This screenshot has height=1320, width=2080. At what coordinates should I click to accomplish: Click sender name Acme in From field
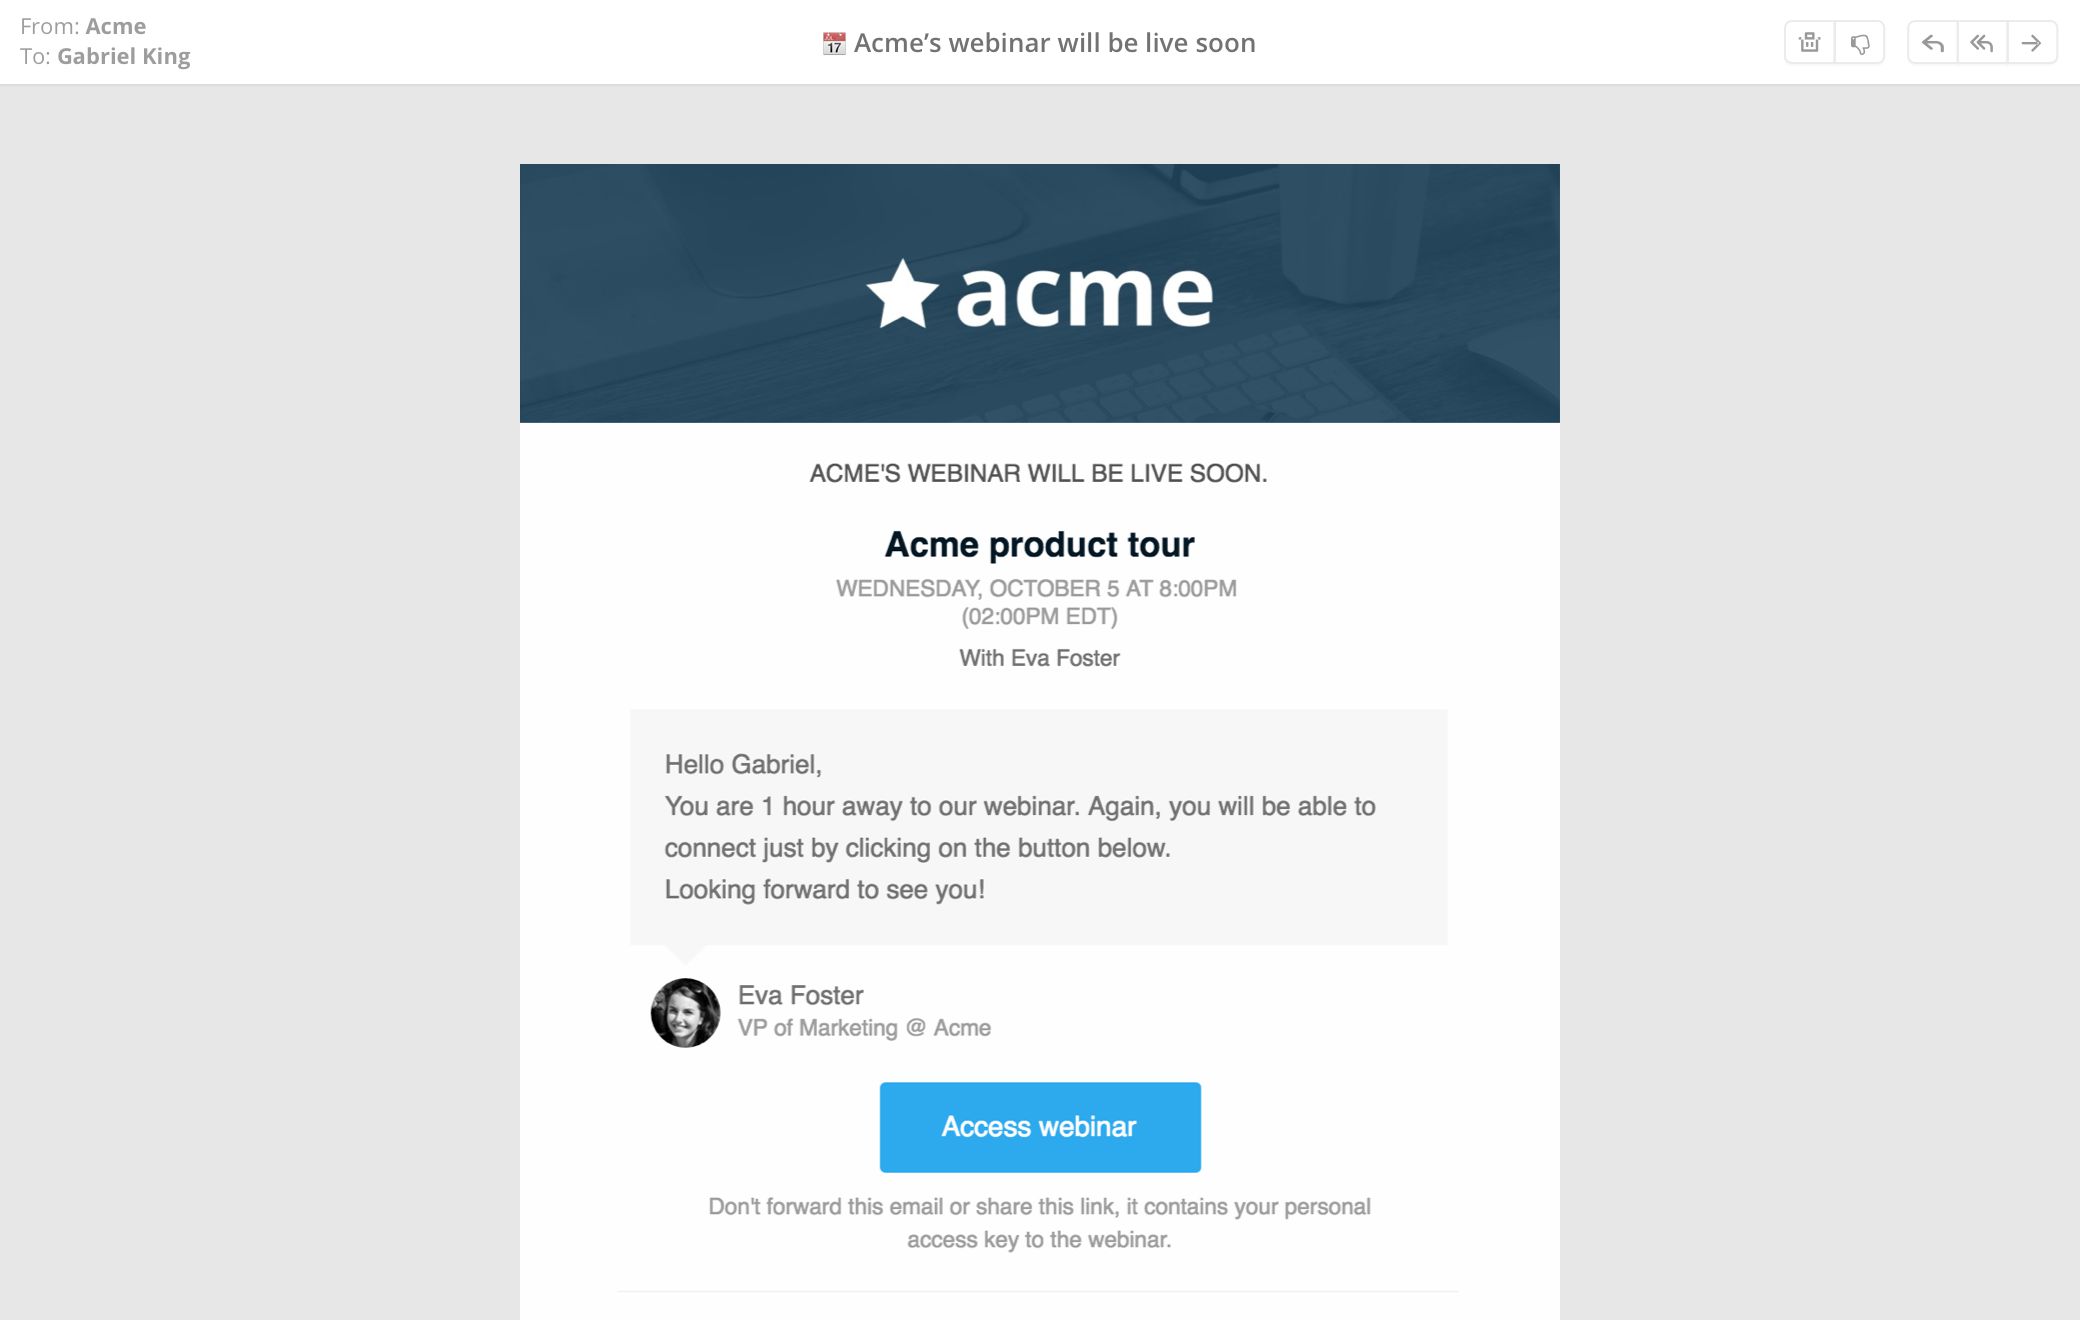(116, 26)
